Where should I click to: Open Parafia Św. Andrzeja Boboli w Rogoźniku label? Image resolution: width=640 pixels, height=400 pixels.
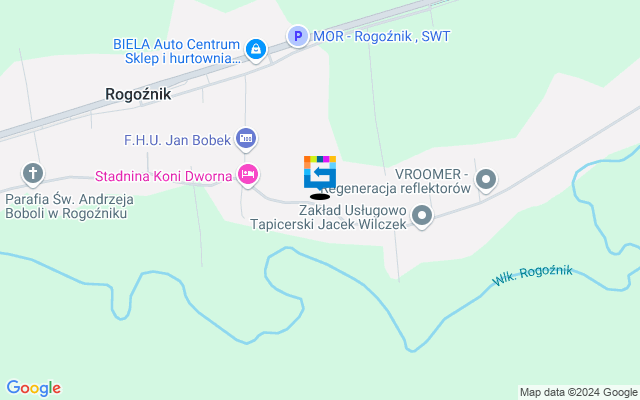[69, 207]
